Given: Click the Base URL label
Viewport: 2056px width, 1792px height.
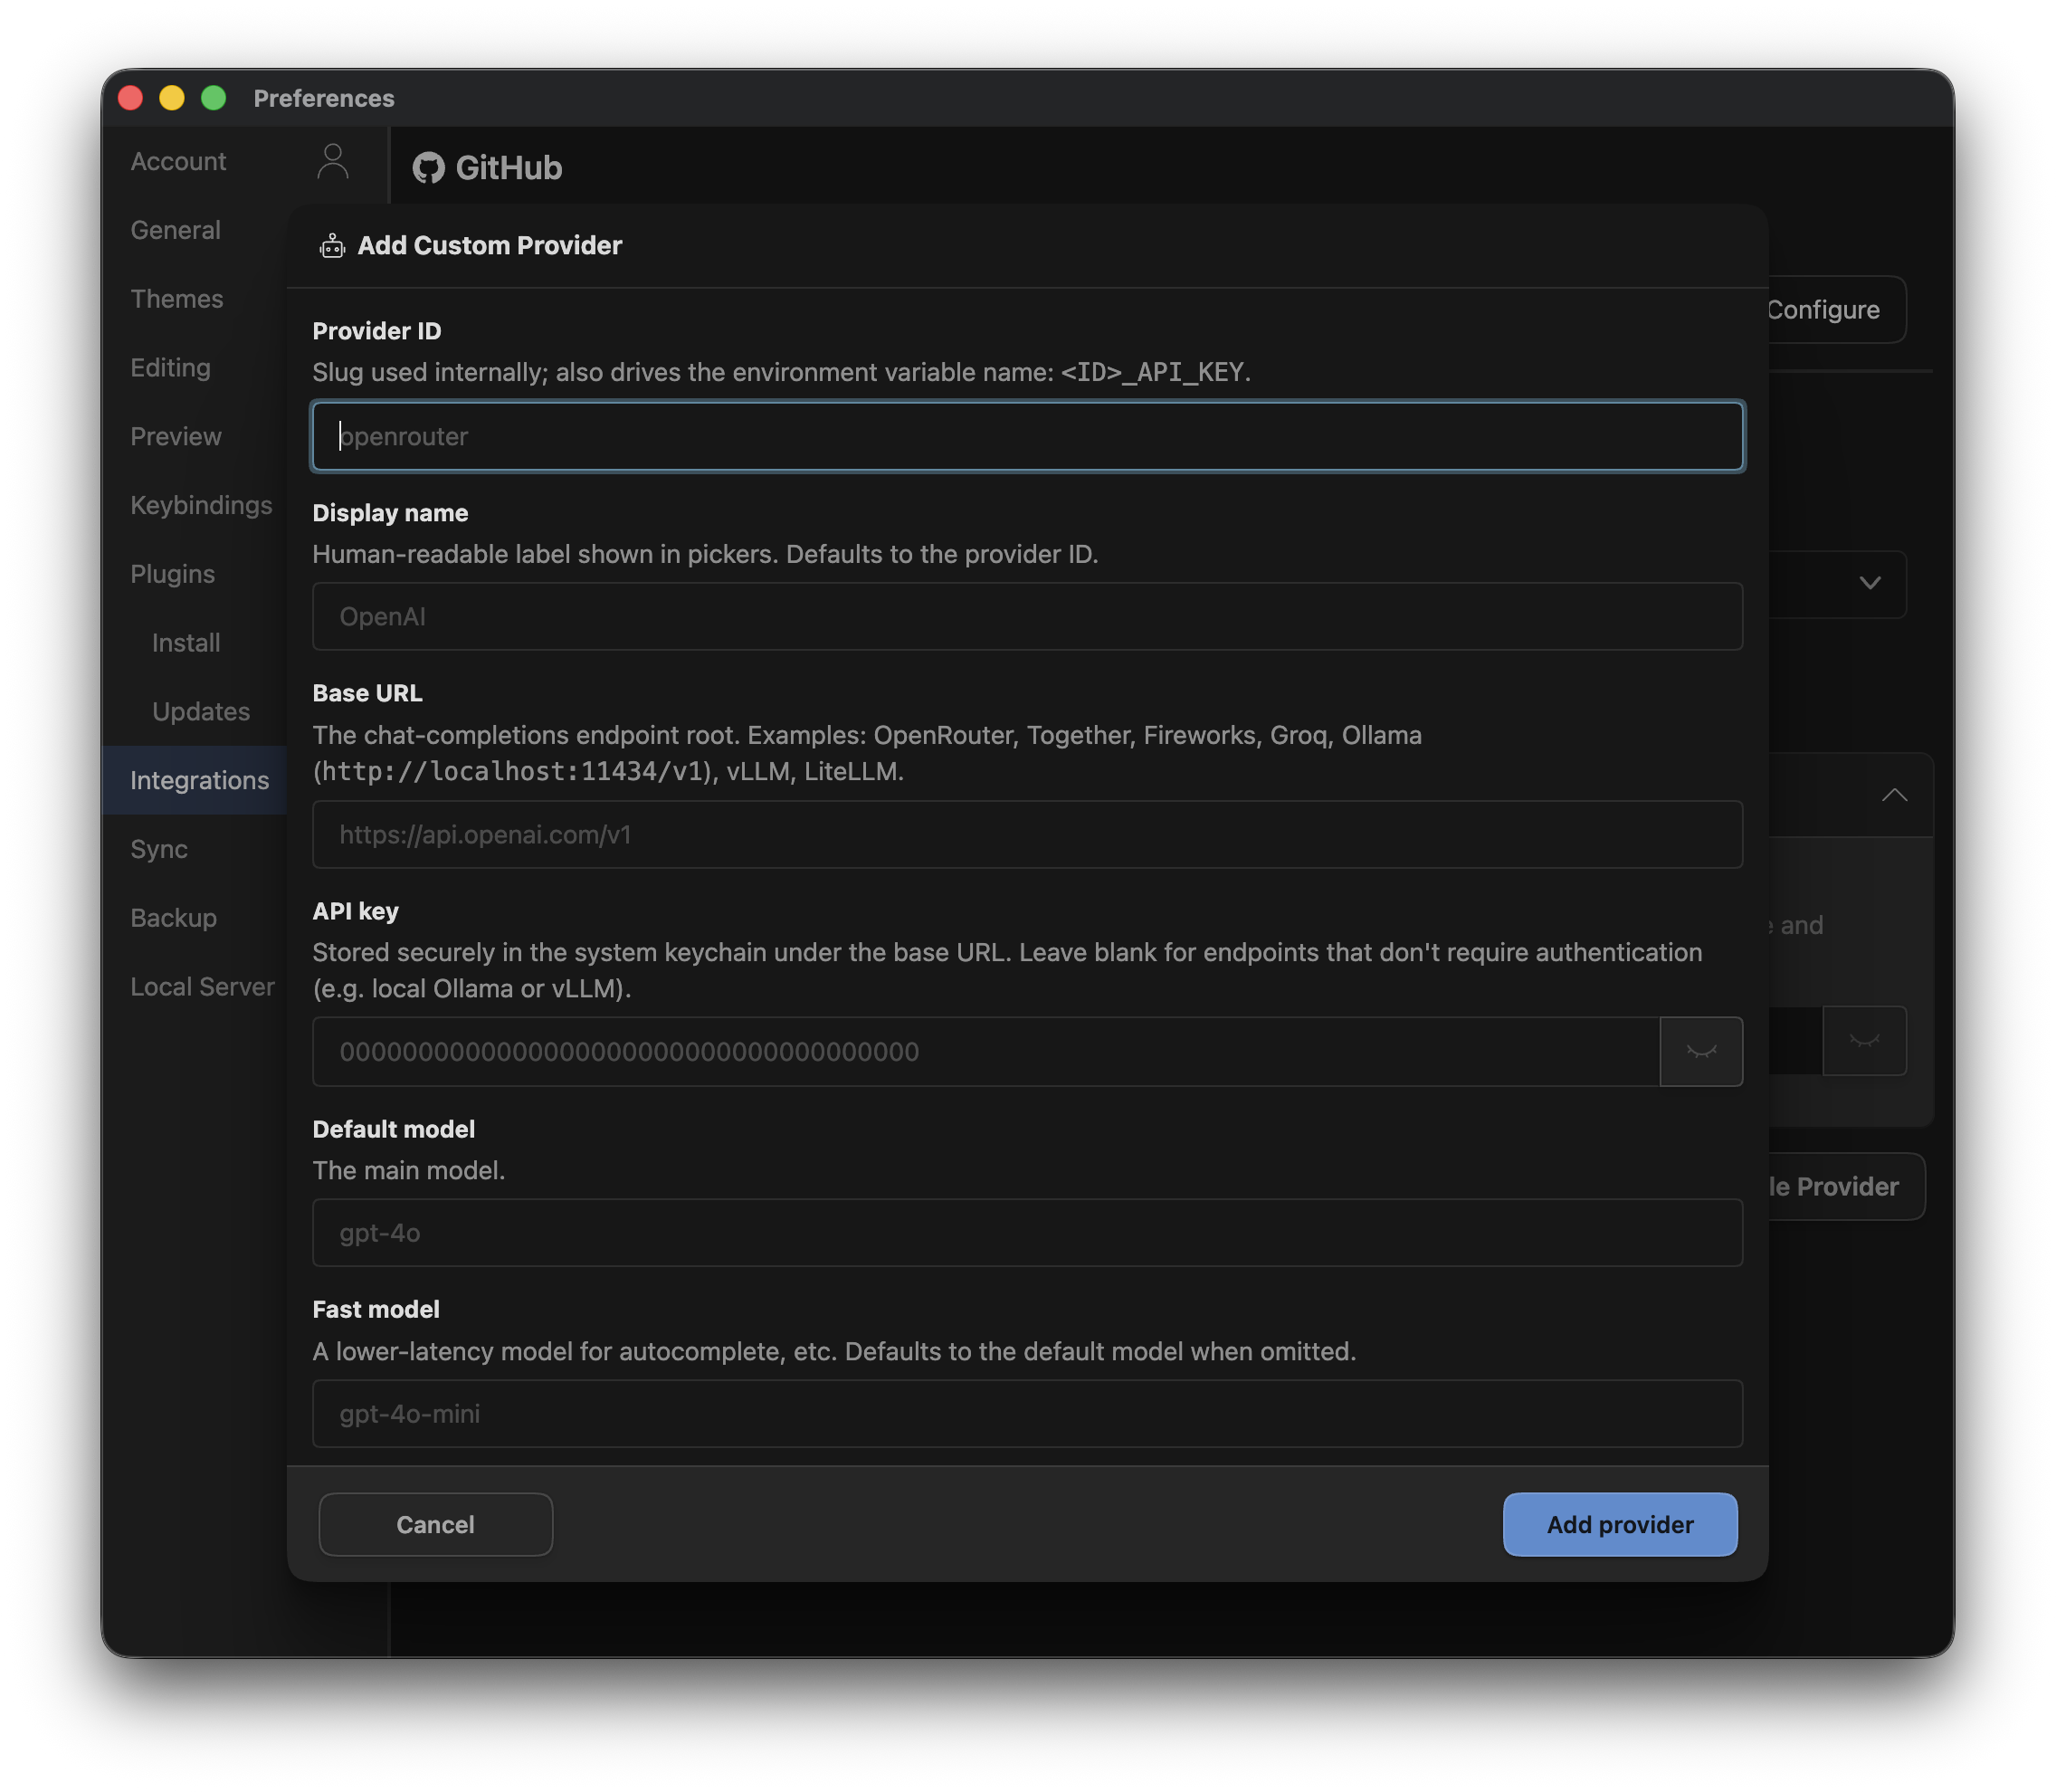Looking at the screenshot, I should click(367, 693).
